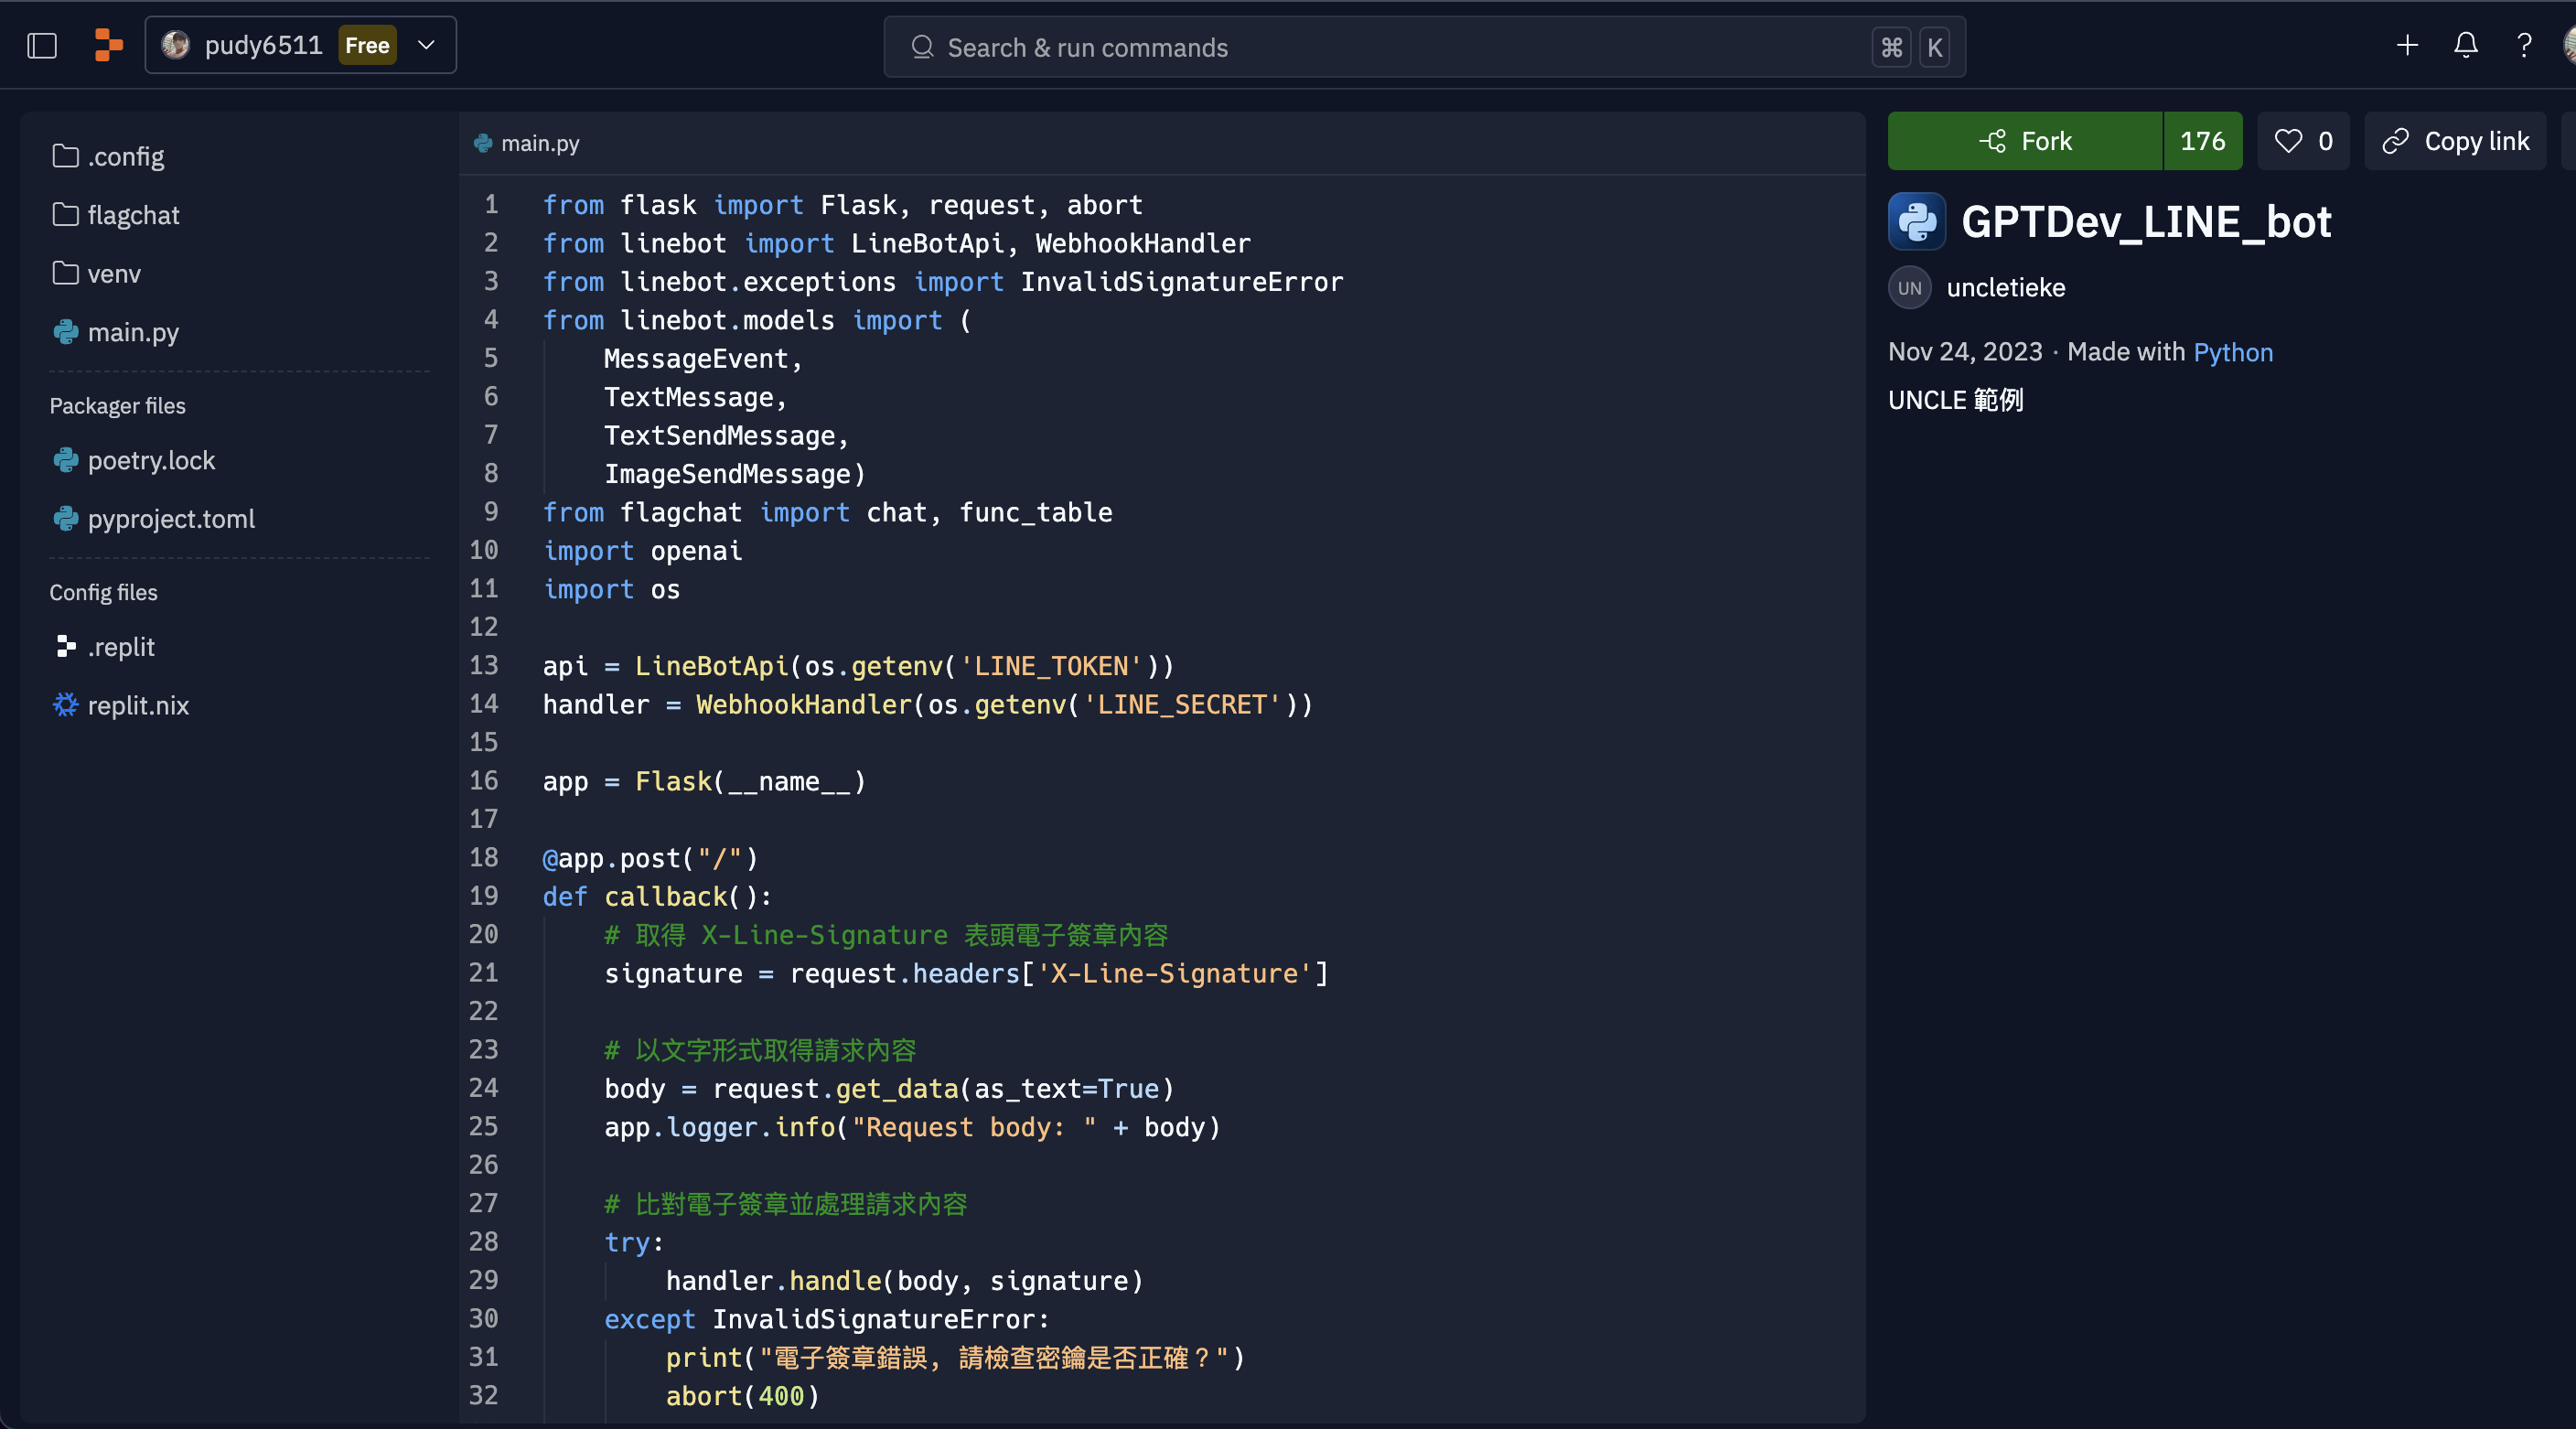Screen dimensions: 2576x1429
Task: Click the Python logo next to GPTDev_LINE_bot
Action: (1916, 222)
